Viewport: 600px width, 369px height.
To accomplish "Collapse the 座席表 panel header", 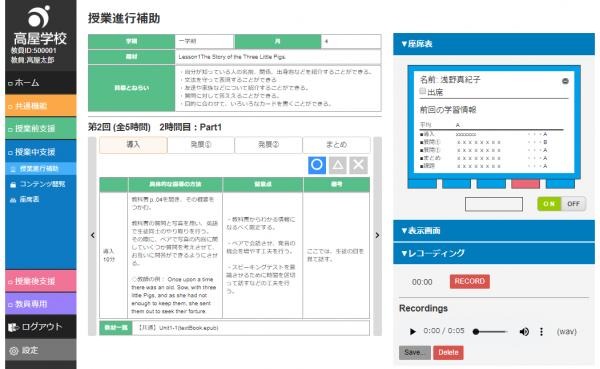I will [494, 44].
